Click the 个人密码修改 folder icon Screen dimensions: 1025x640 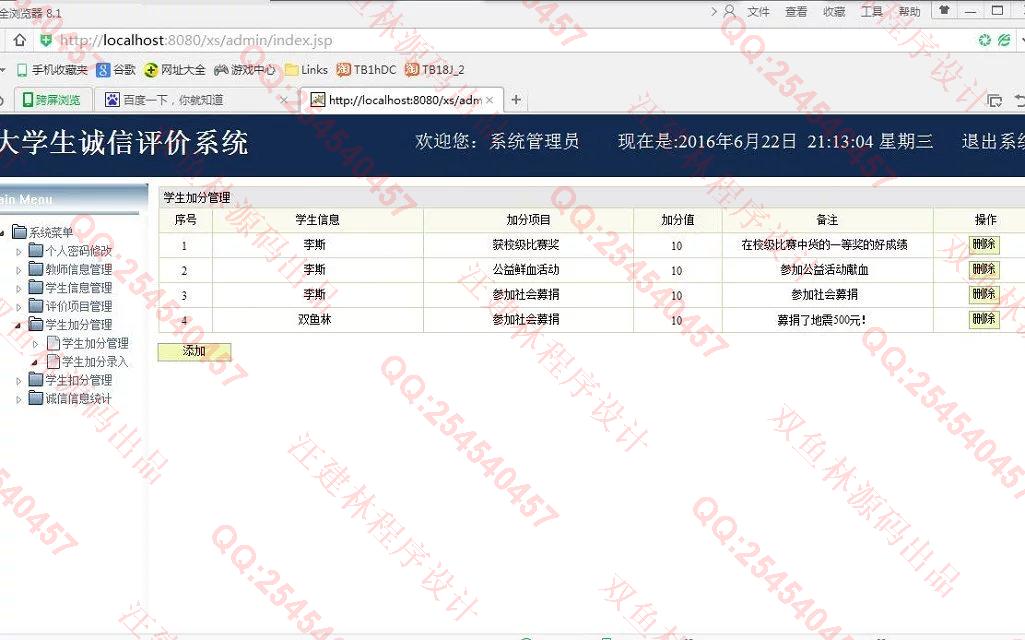point(36,250)
